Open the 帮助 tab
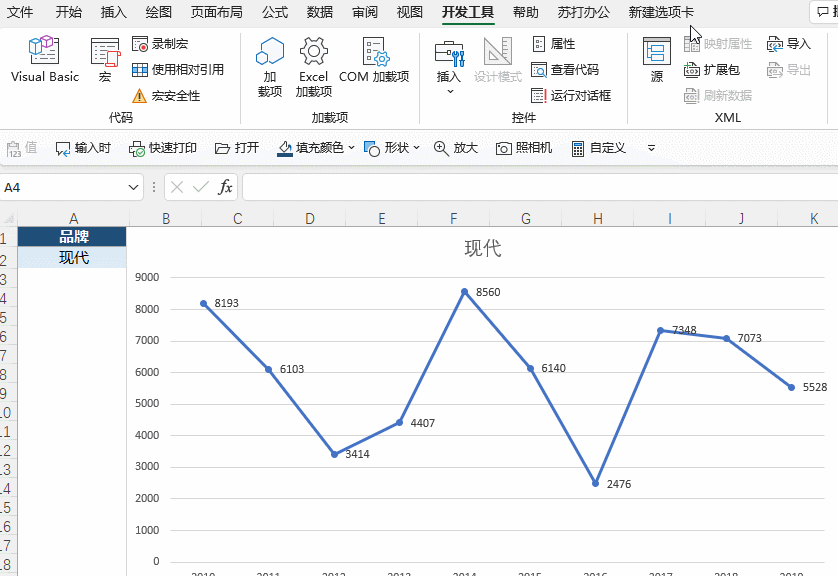The width and height of the screenshot is (838, 576). coord(526,12)
